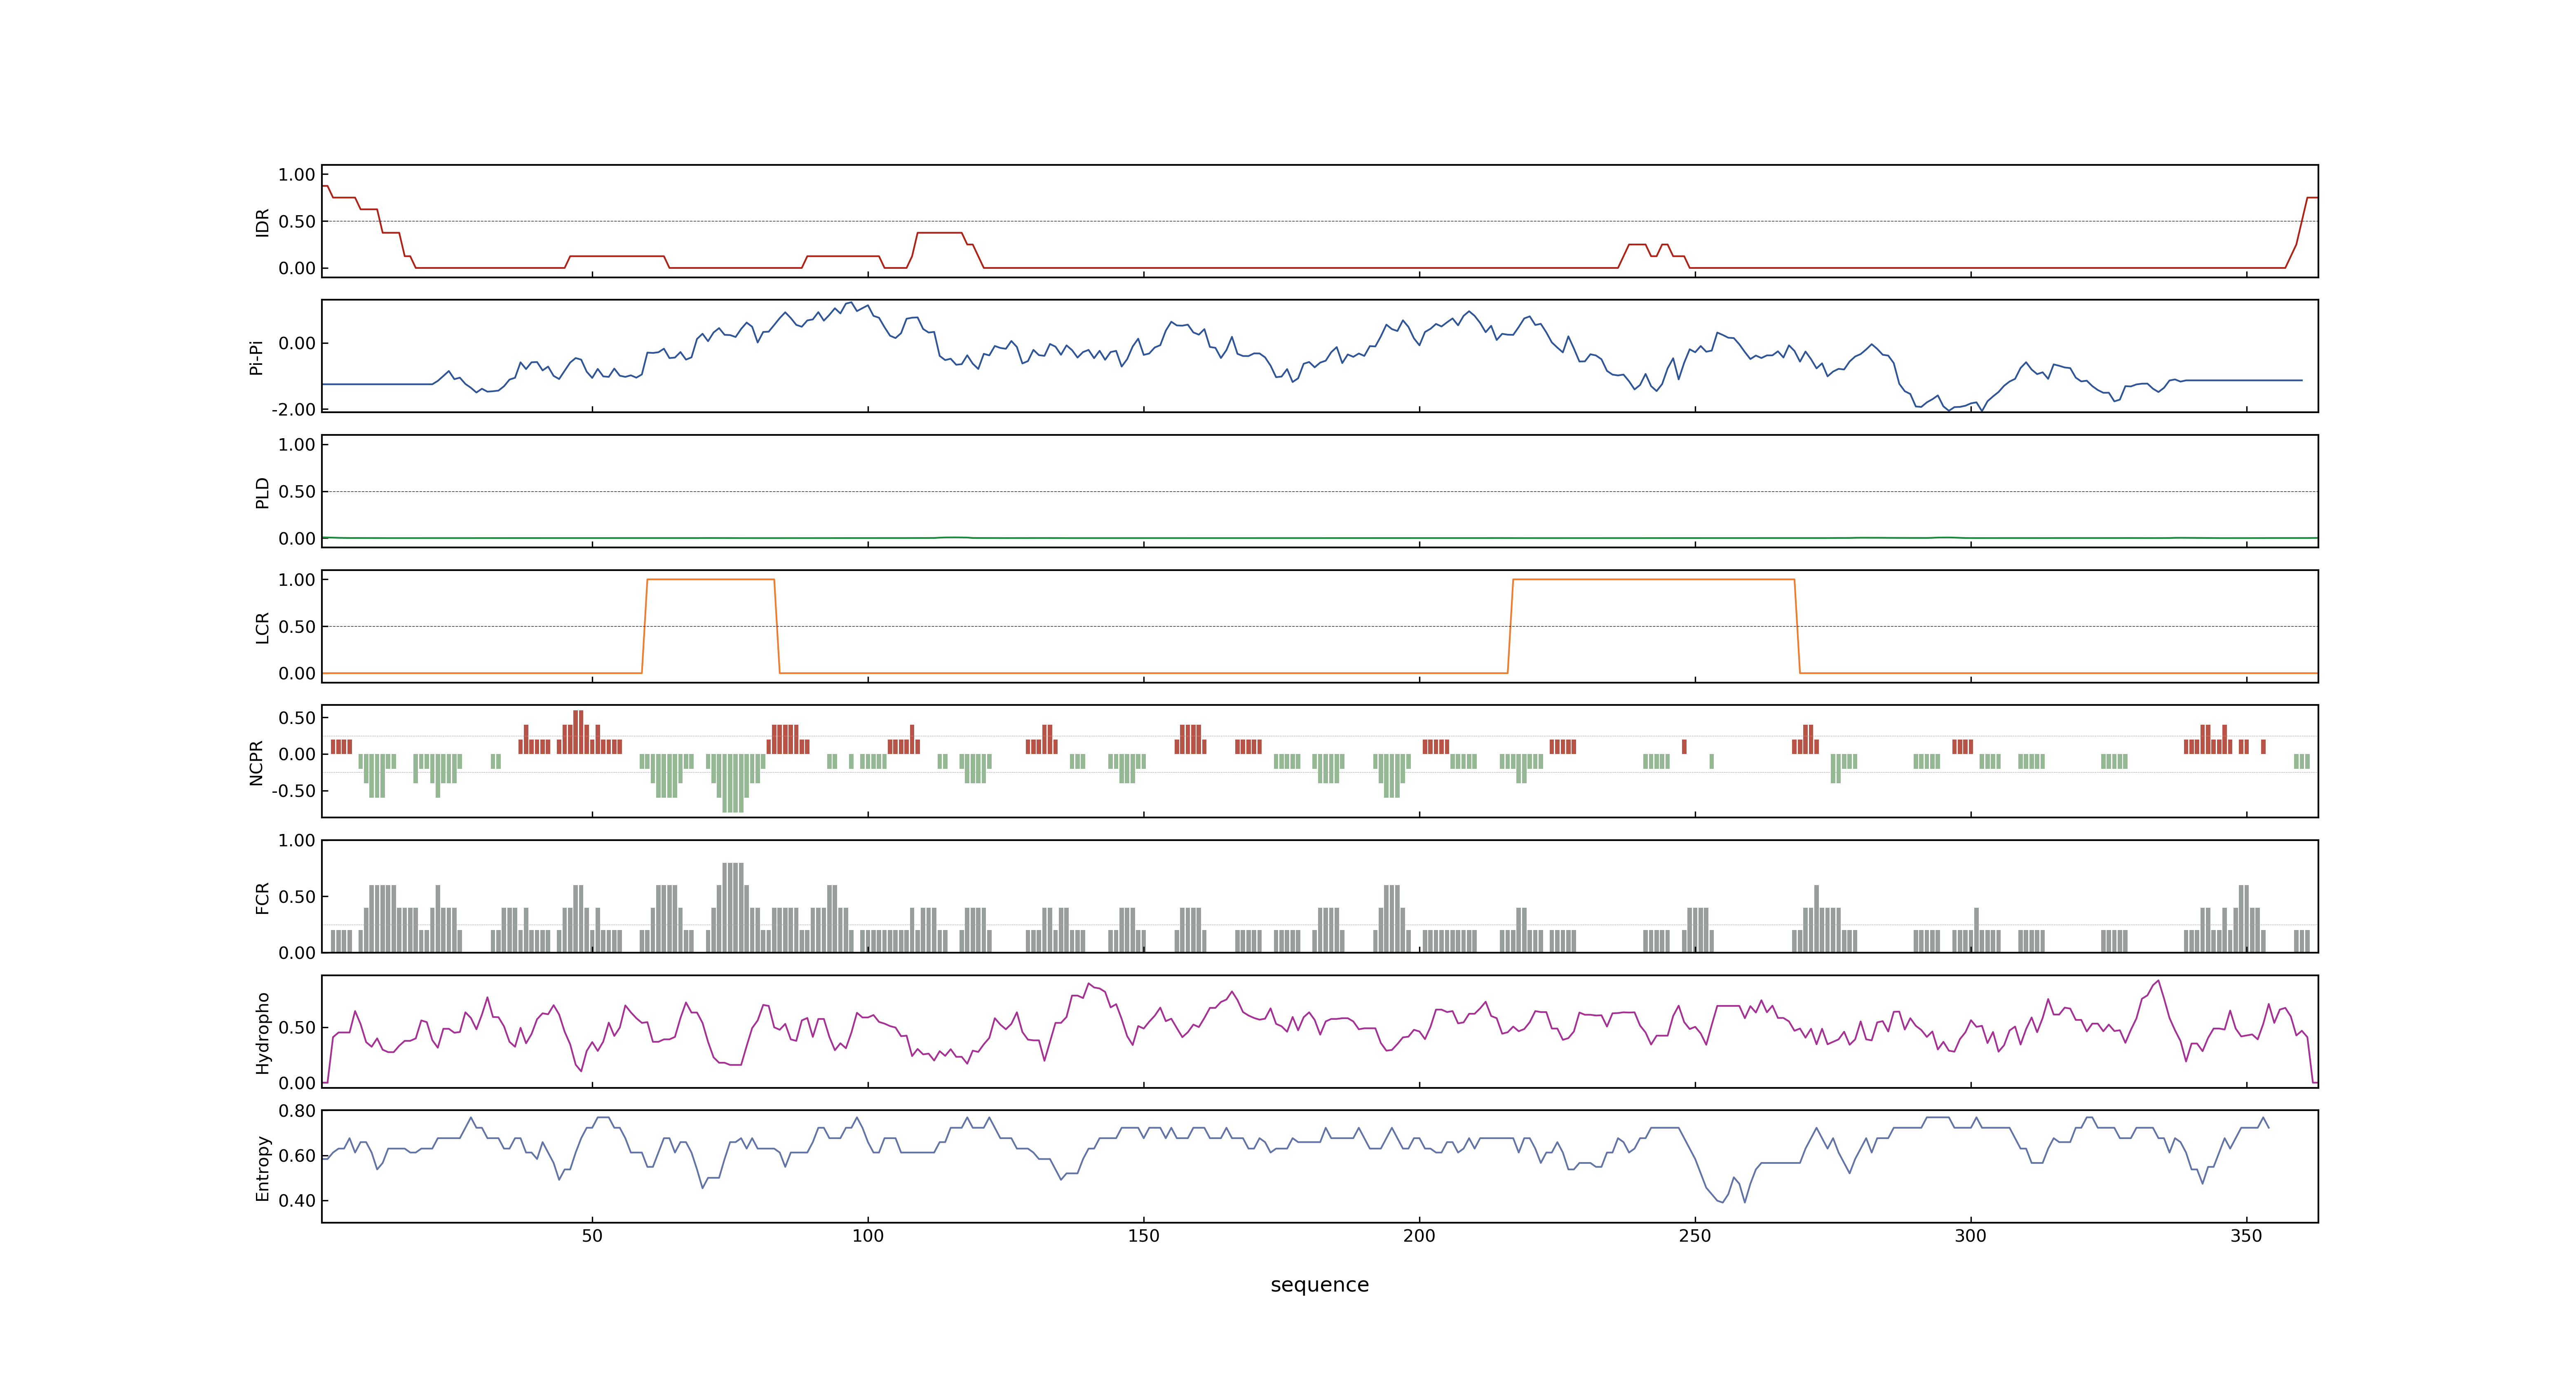Click the IDR axis label

(262, 222)
